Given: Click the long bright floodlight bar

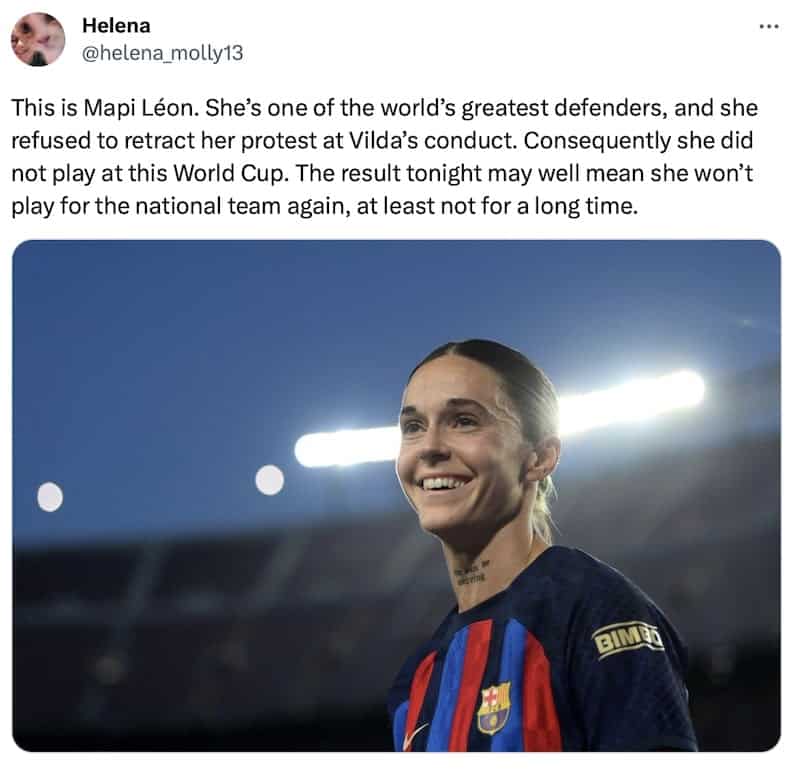Looking at the screenshot, I should (500, 418).
